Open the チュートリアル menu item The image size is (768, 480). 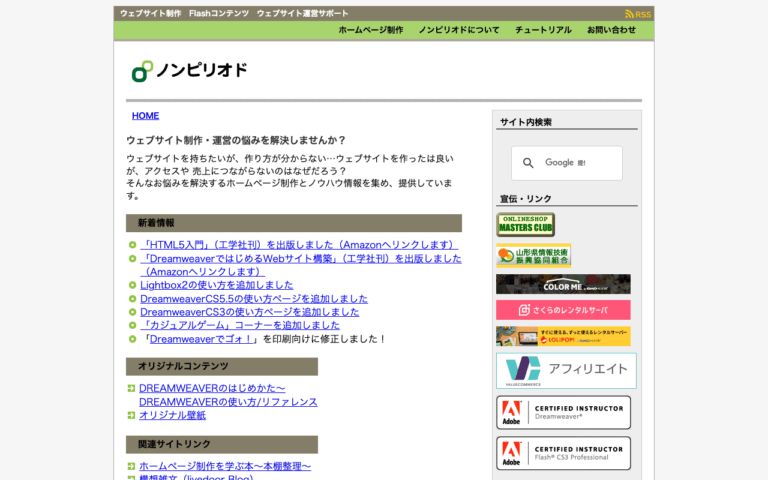click(543, 30)
